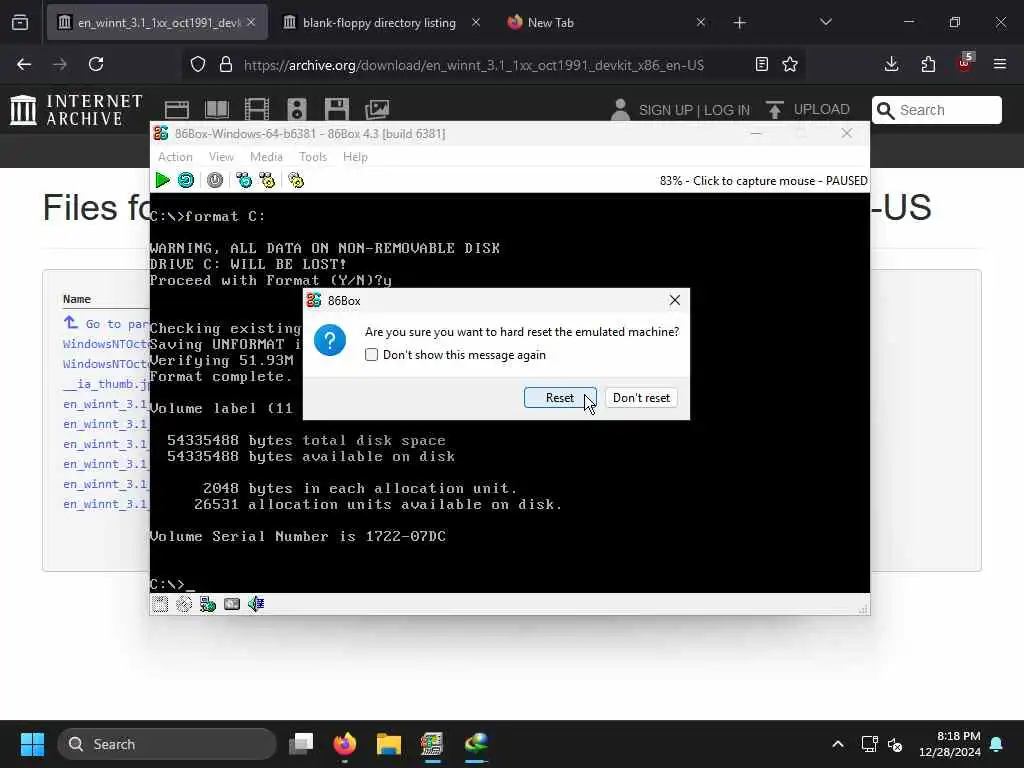Bookmark this page with the star icon
The image size is (1024, 768).
[x=790, y=64]
